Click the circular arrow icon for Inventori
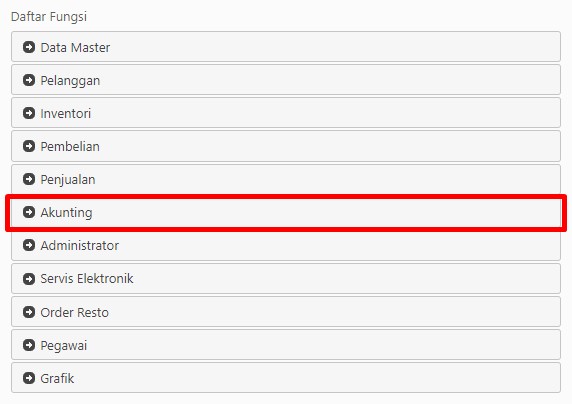The width and height of the screenshot is (572, 404). pyautogui.click(x=29, y=113)
